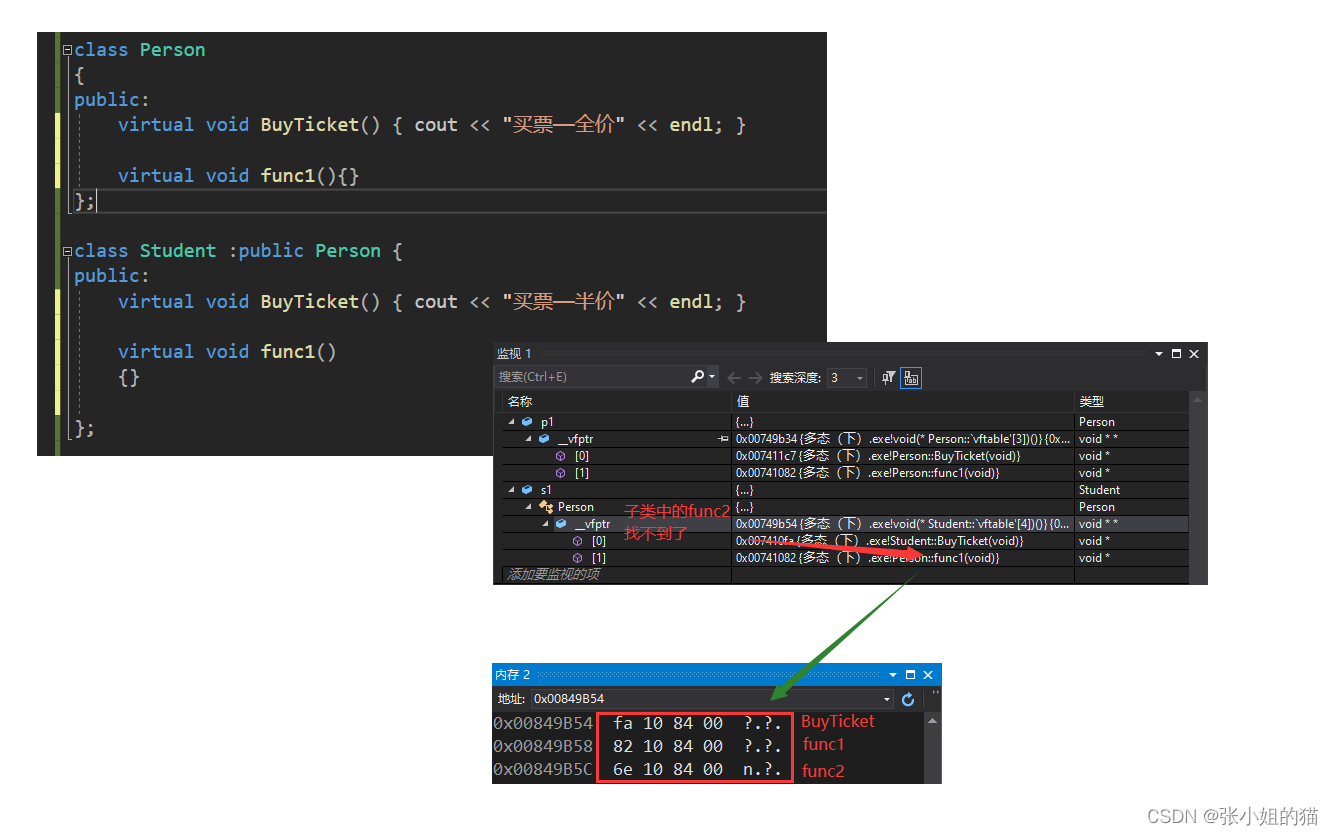Viewport: 1334px width, 835px height.
Task: Collapse the p1 tree node
Action: (x=511, y=422)
